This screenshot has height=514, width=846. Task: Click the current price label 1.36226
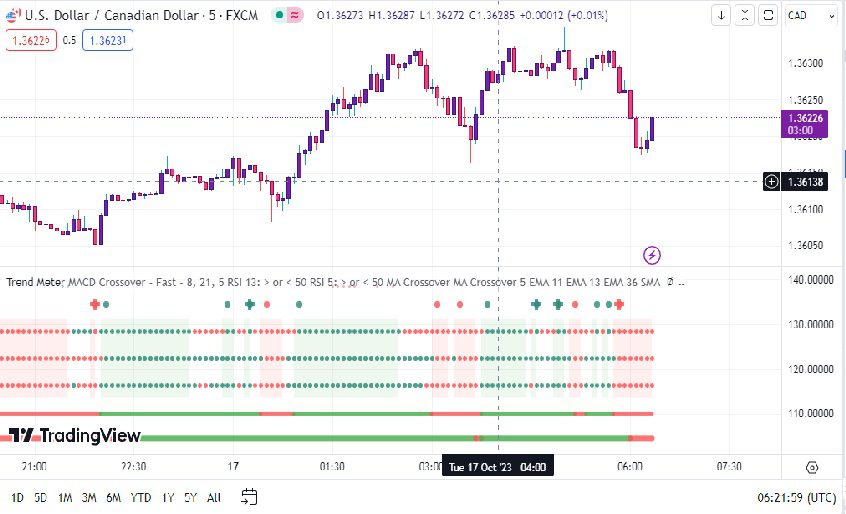click(804, 124)
